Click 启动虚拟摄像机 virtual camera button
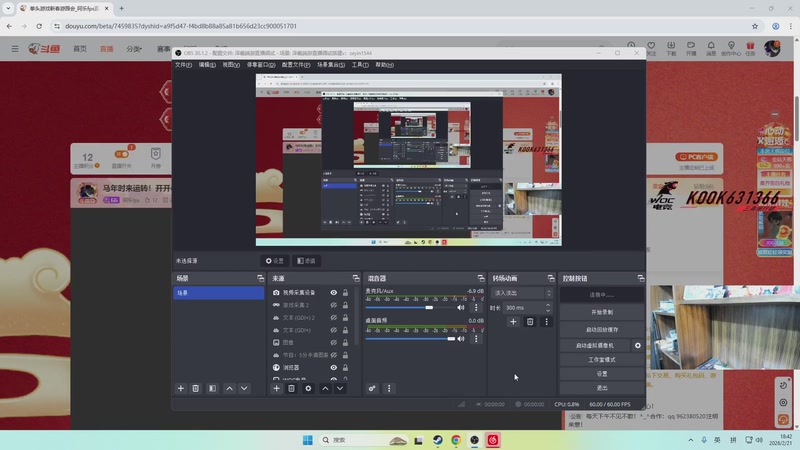The height and width of the screenshot is (450, 800). coord(595,345)
